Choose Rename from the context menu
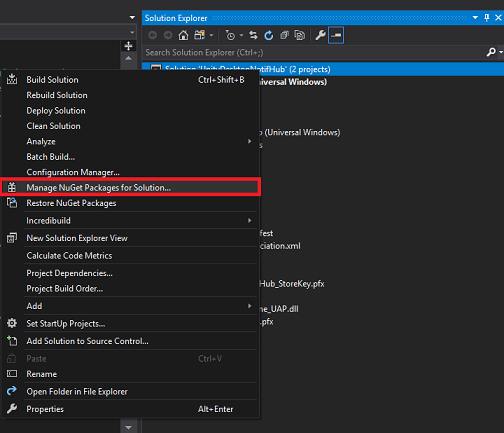504x433 pixels. tap(130, 374)
